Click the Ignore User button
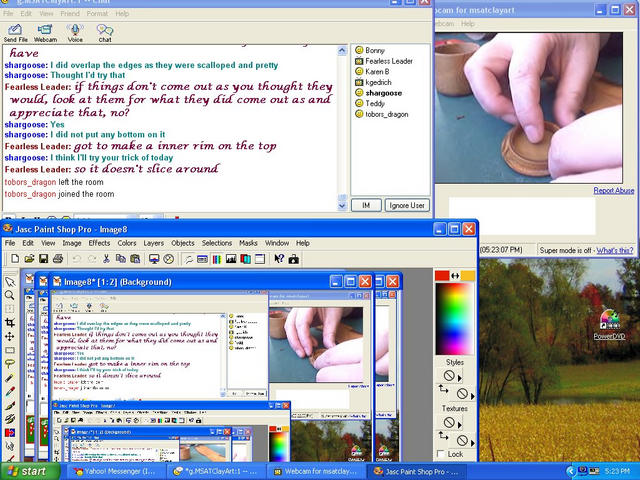 click(x=407, y=205)
